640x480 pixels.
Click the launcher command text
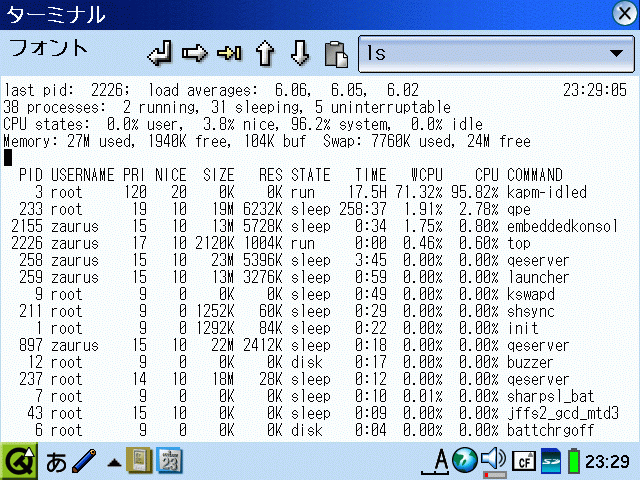(x=538, y=278)
